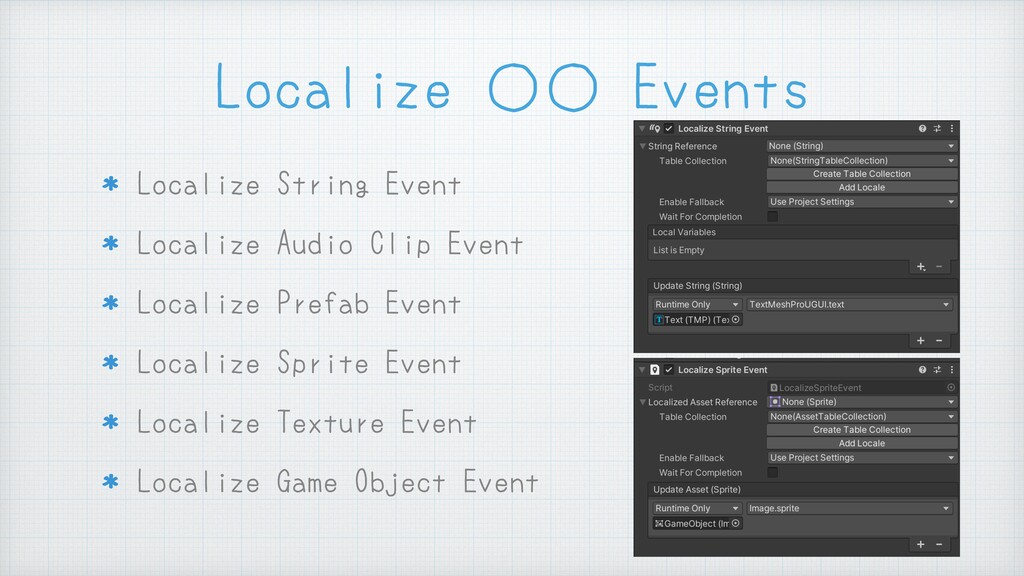Open the None(StringTableCollection) dropdown
1024x576 pixels.
861,160
